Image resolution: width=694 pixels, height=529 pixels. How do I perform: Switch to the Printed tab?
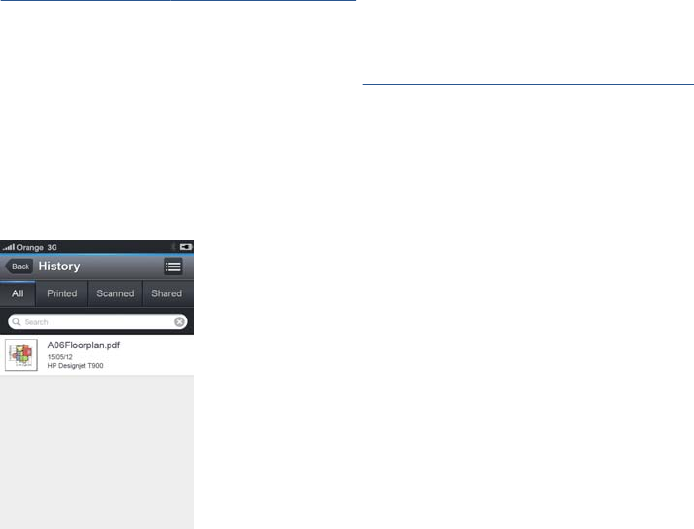point(62,293)
